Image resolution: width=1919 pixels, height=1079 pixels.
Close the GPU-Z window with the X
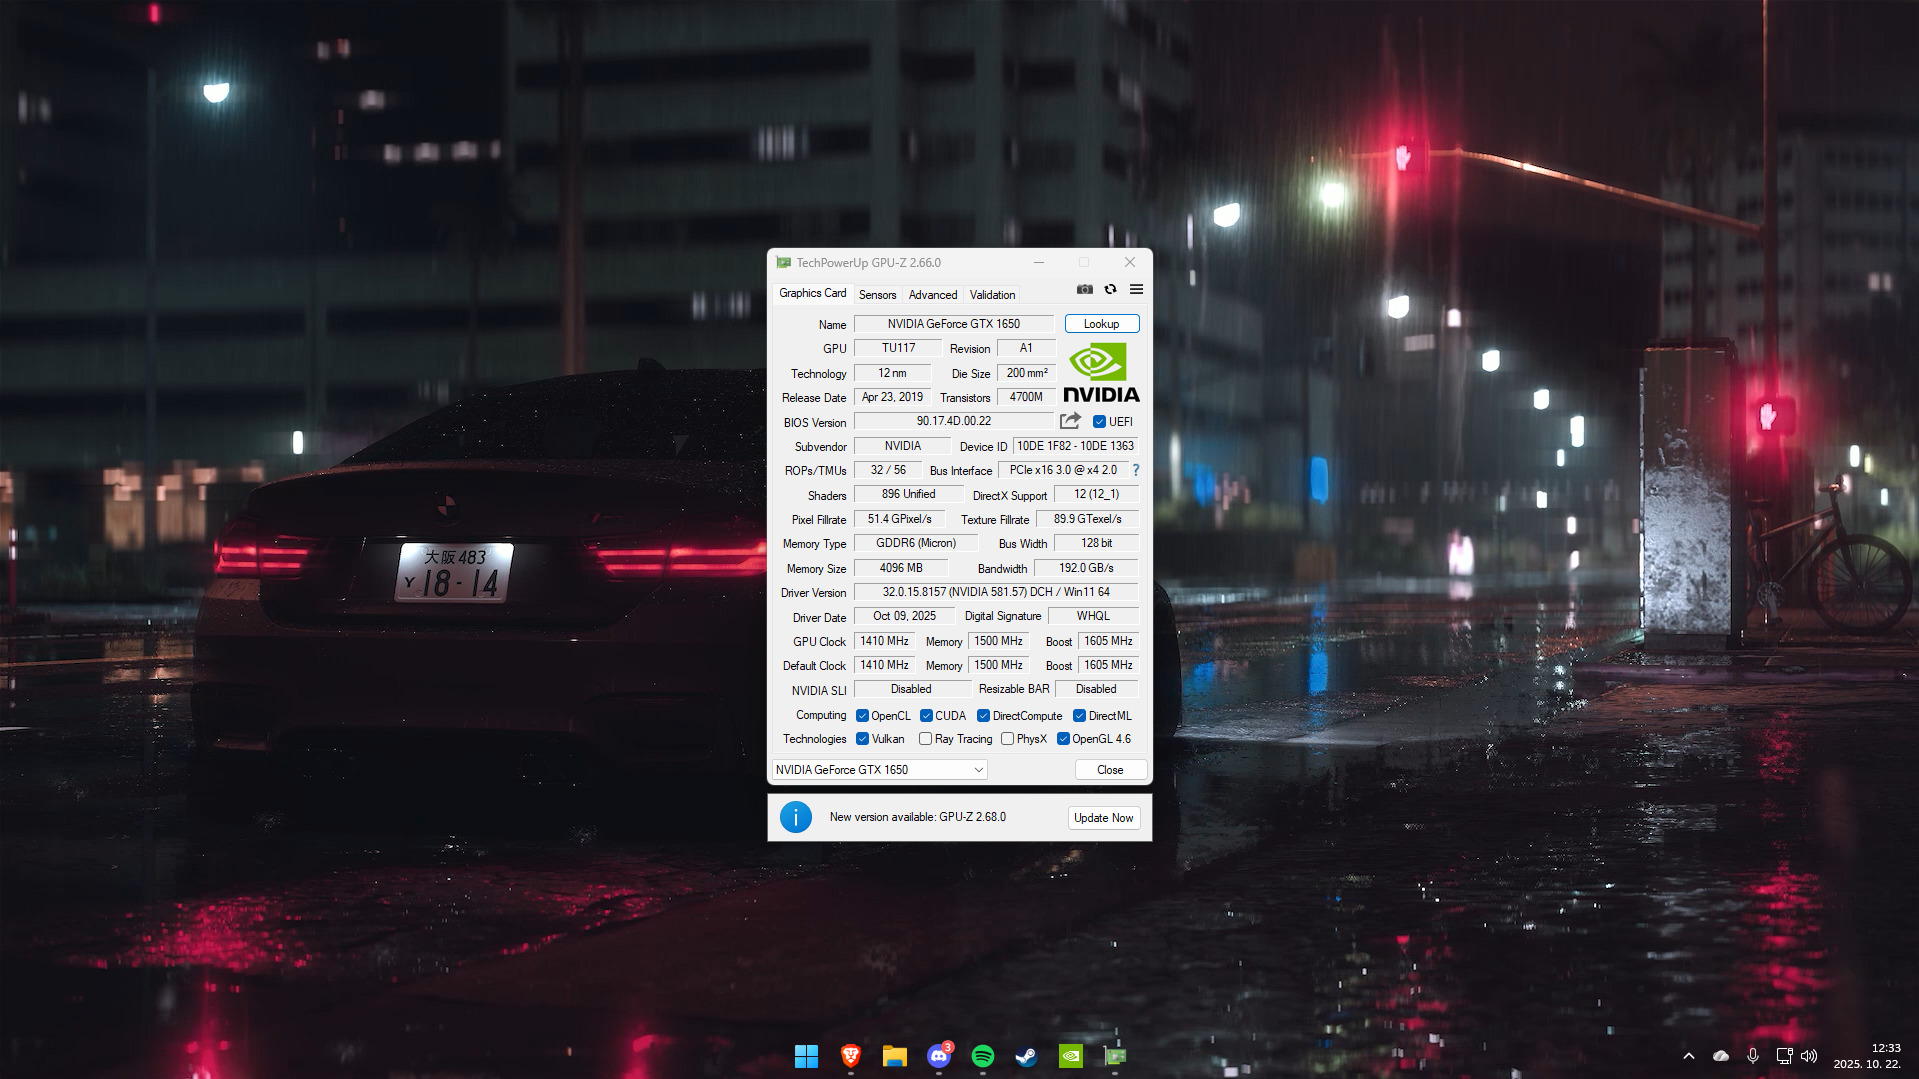click(x=1130, y=263)
